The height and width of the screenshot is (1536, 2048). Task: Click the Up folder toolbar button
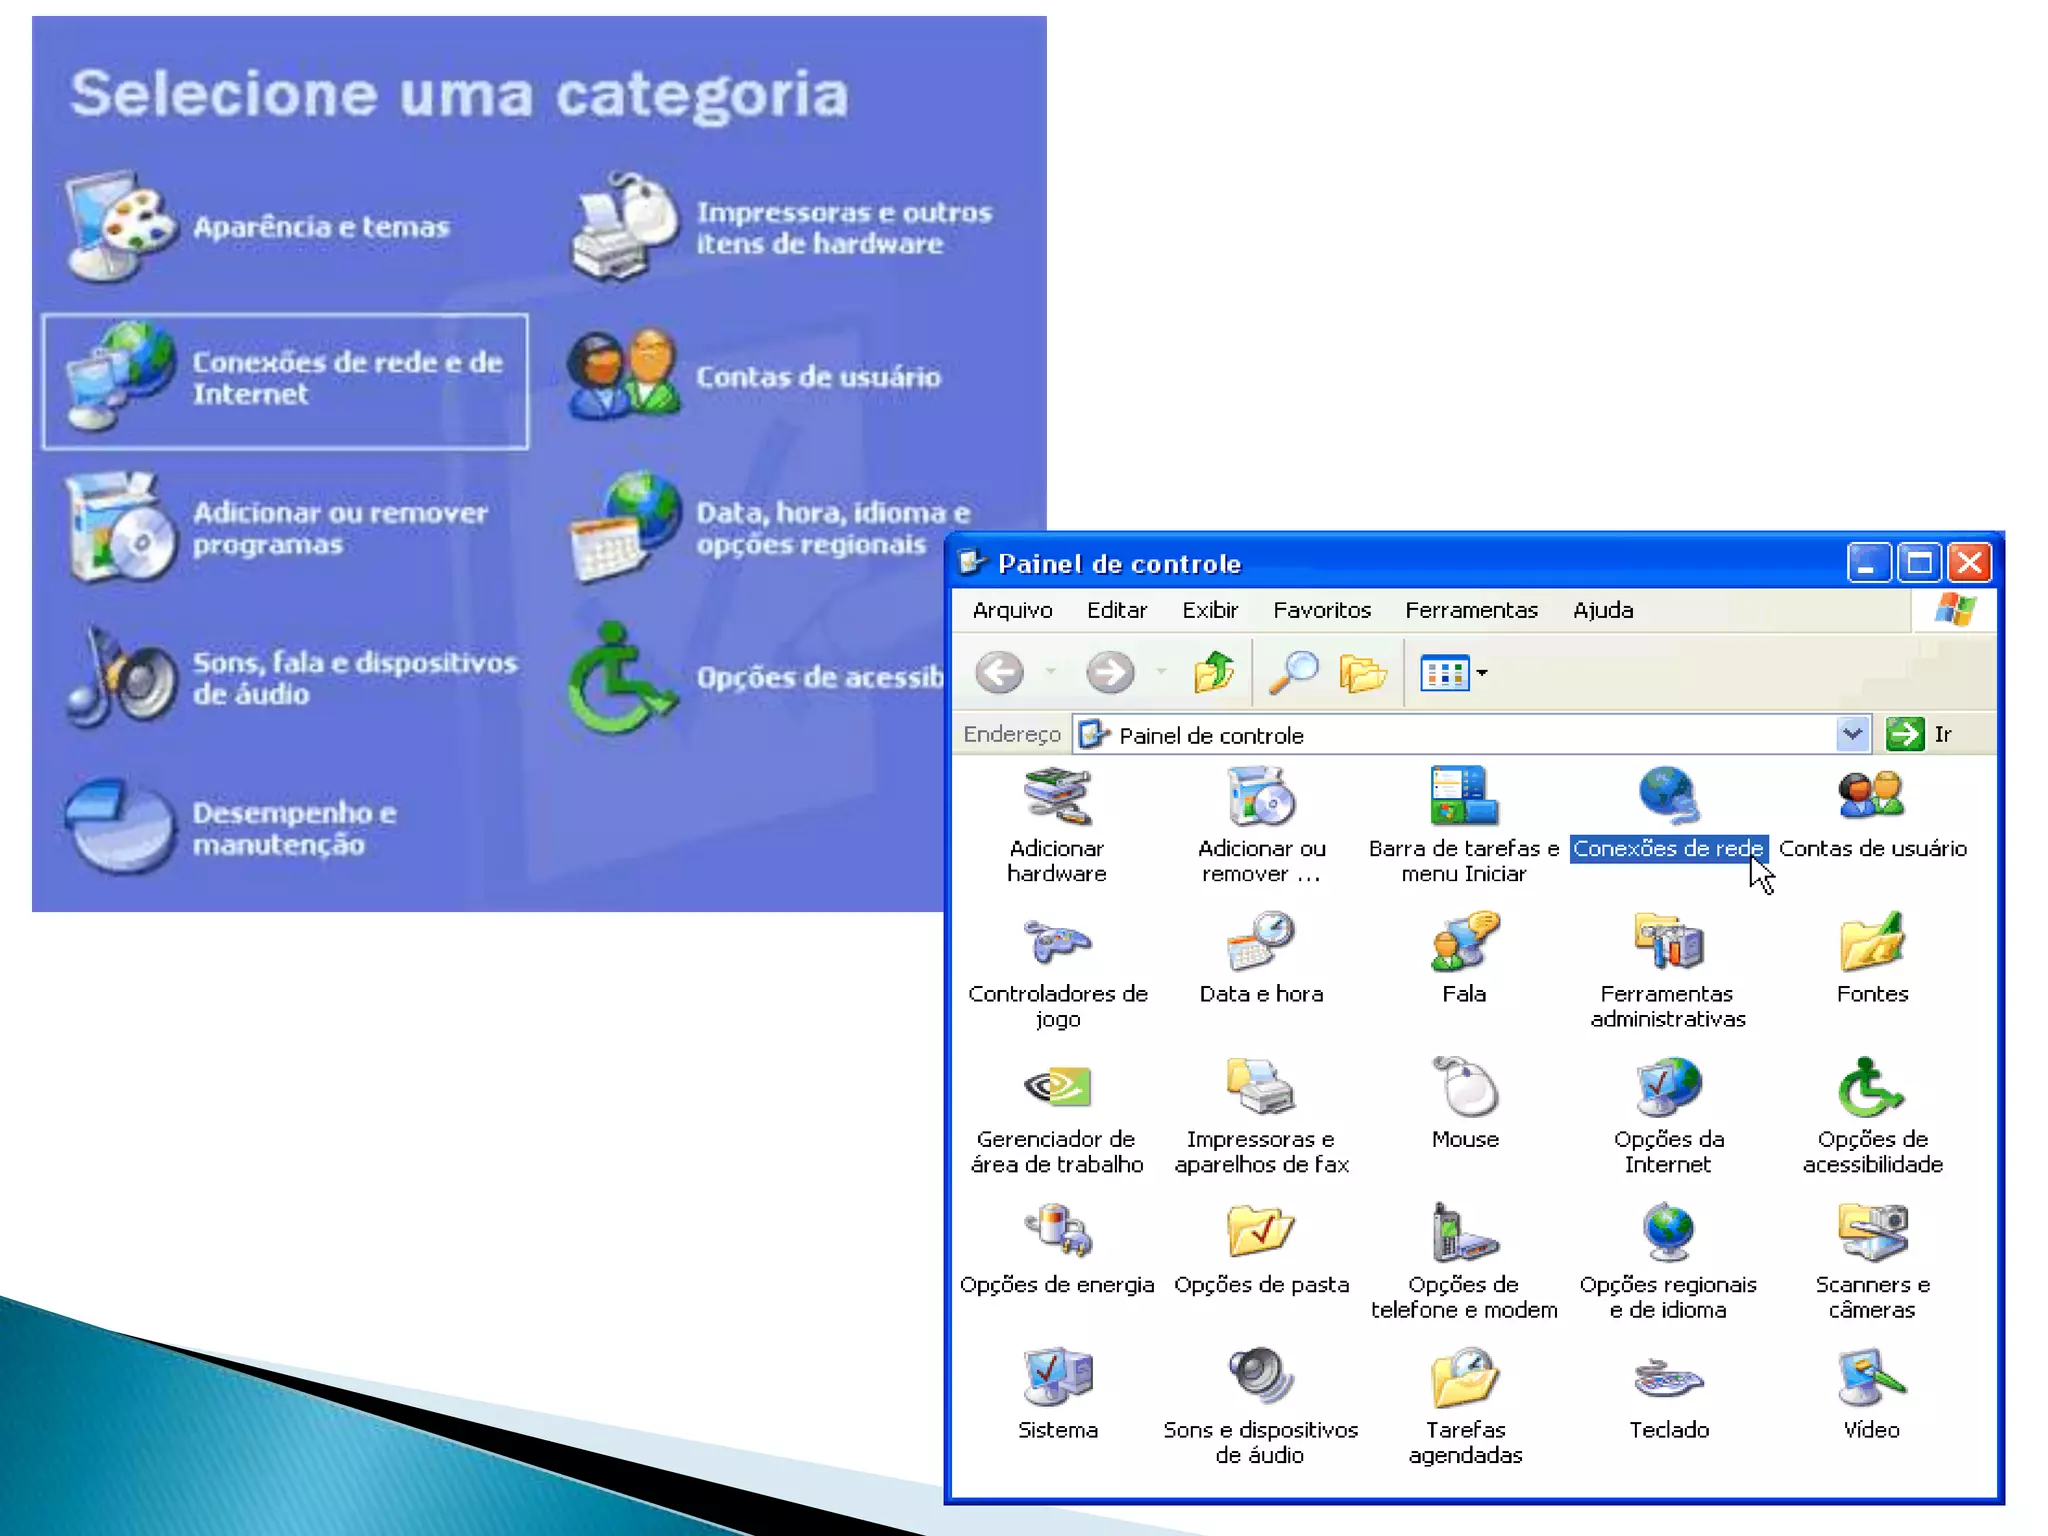coord(1214,673)
